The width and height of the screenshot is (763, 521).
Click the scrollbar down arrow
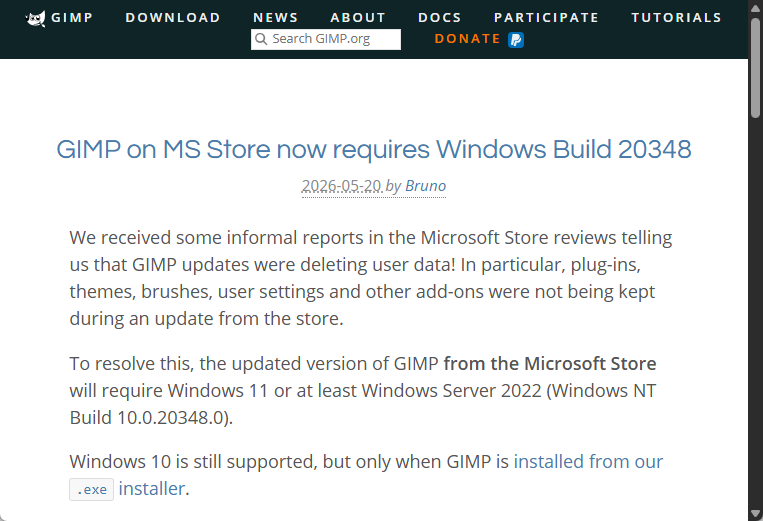755,513
